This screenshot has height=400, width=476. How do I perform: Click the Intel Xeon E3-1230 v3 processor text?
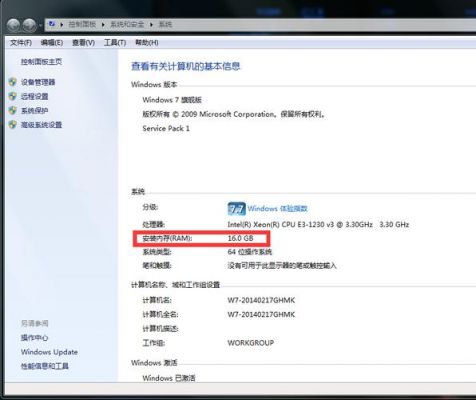click(x=318, y=224)
